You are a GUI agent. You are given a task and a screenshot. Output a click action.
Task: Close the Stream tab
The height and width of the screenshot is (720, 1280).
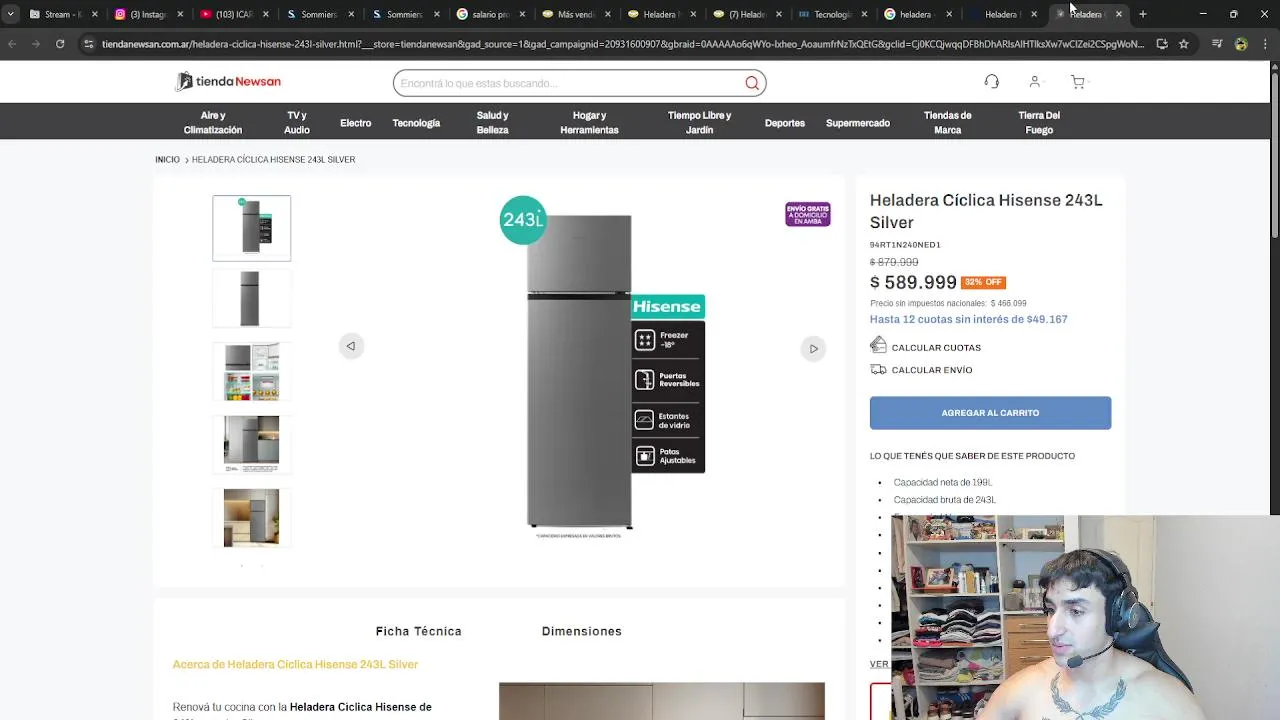(x=95, y=14)
